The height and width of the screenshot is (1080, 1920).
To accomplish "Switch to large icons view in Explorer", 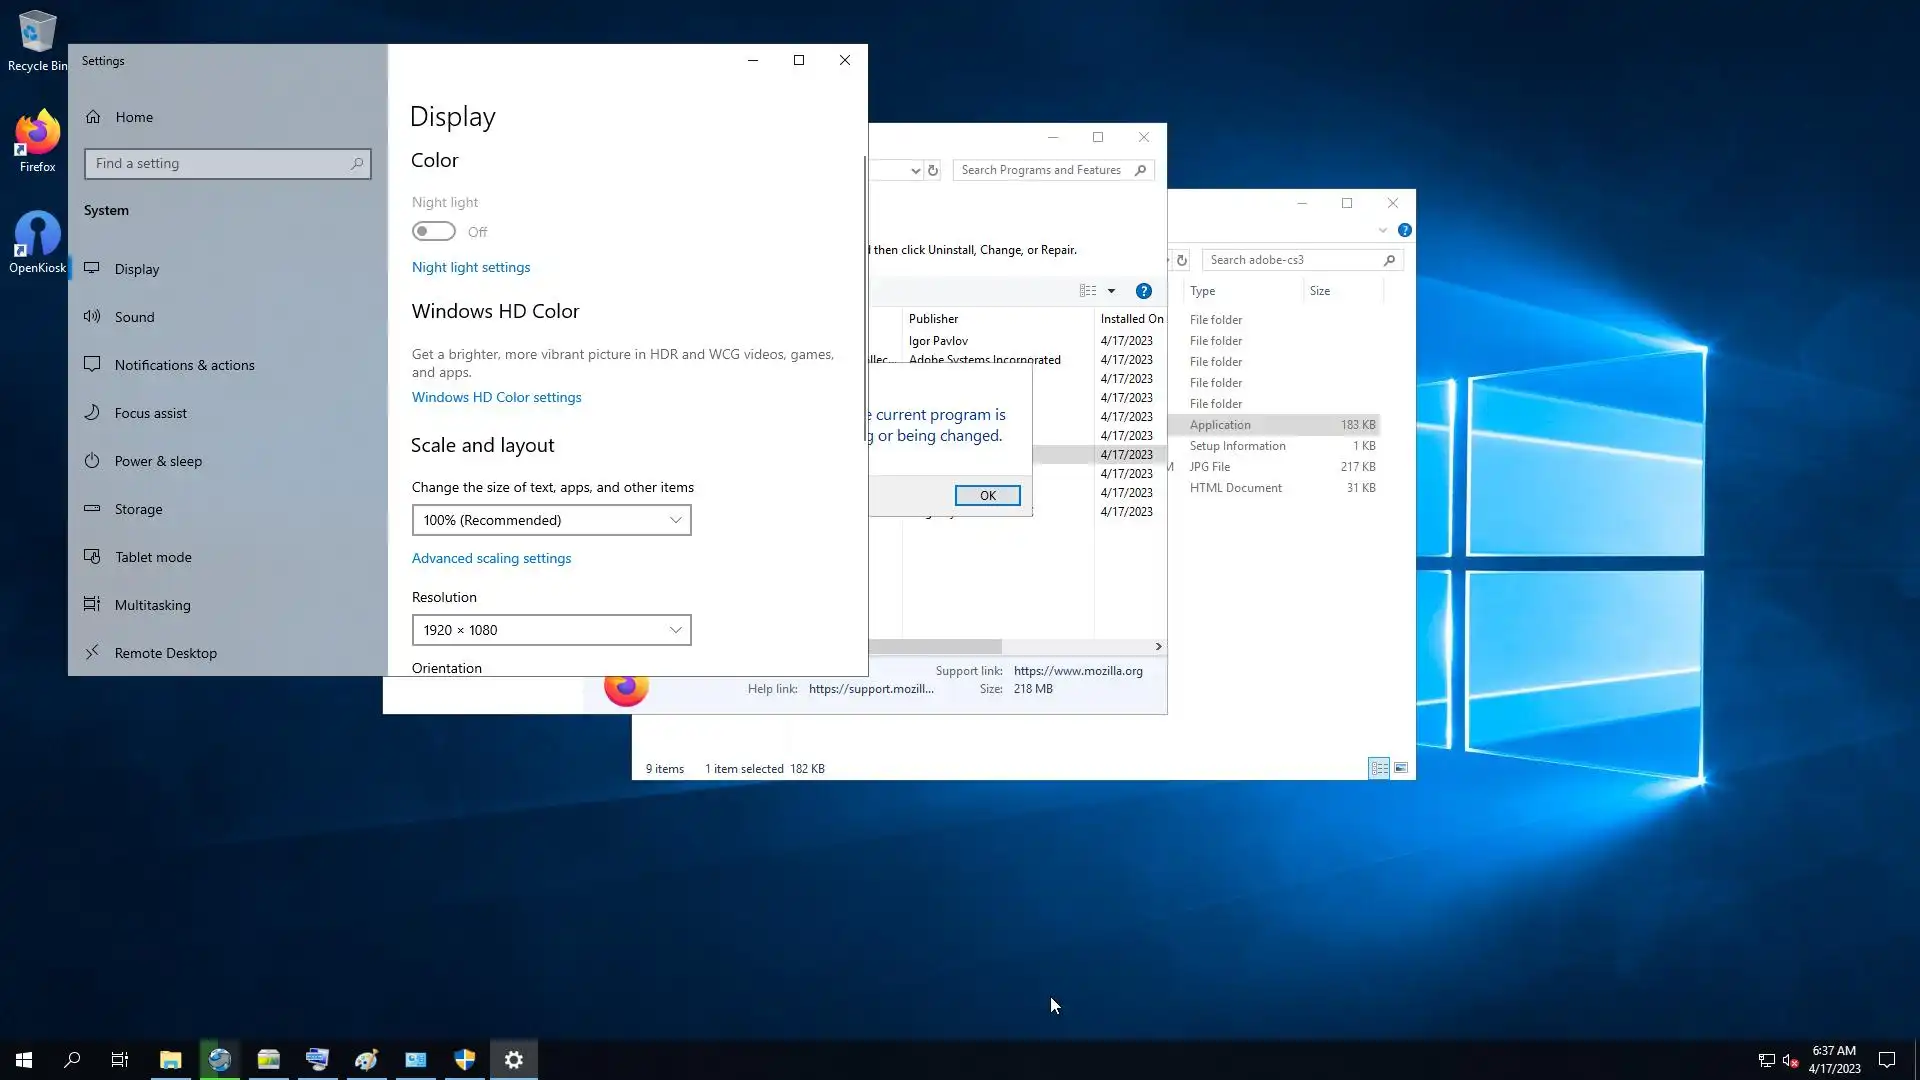I will (1401, 768).
